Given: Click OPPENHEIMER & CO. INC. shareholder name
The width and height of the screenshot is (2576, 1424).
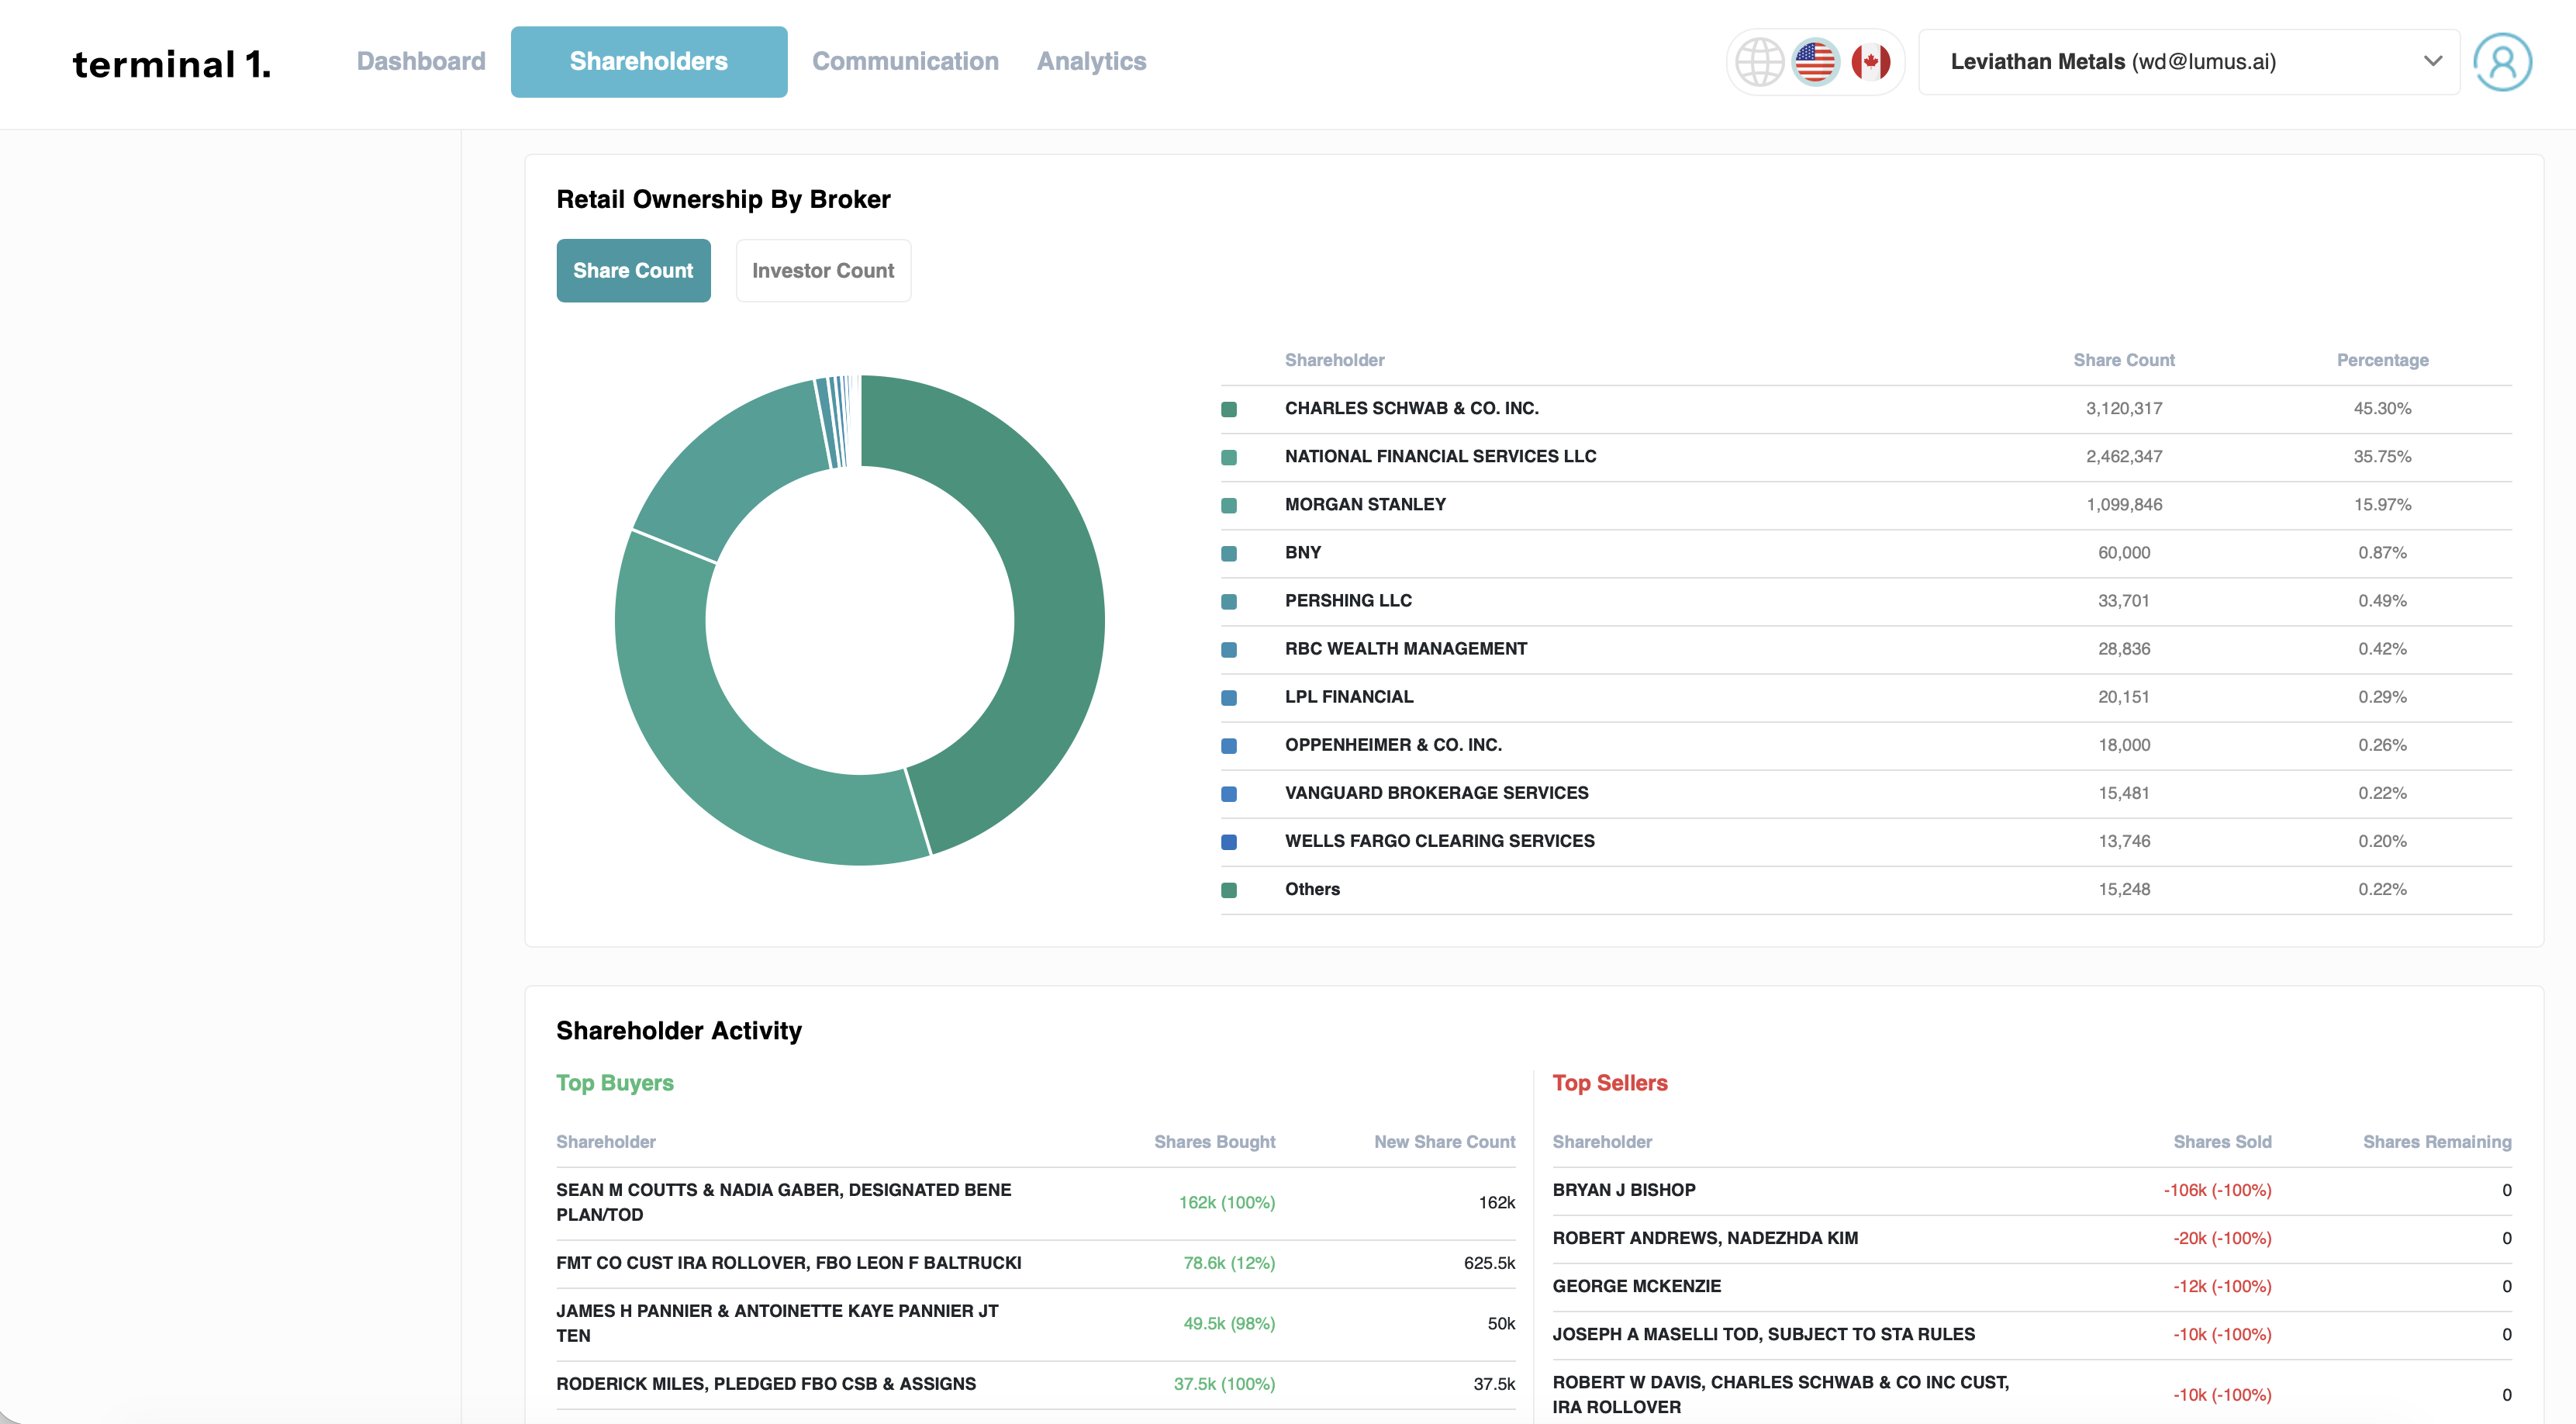Looking at the screenshot, I should [x=1393, y=744].
